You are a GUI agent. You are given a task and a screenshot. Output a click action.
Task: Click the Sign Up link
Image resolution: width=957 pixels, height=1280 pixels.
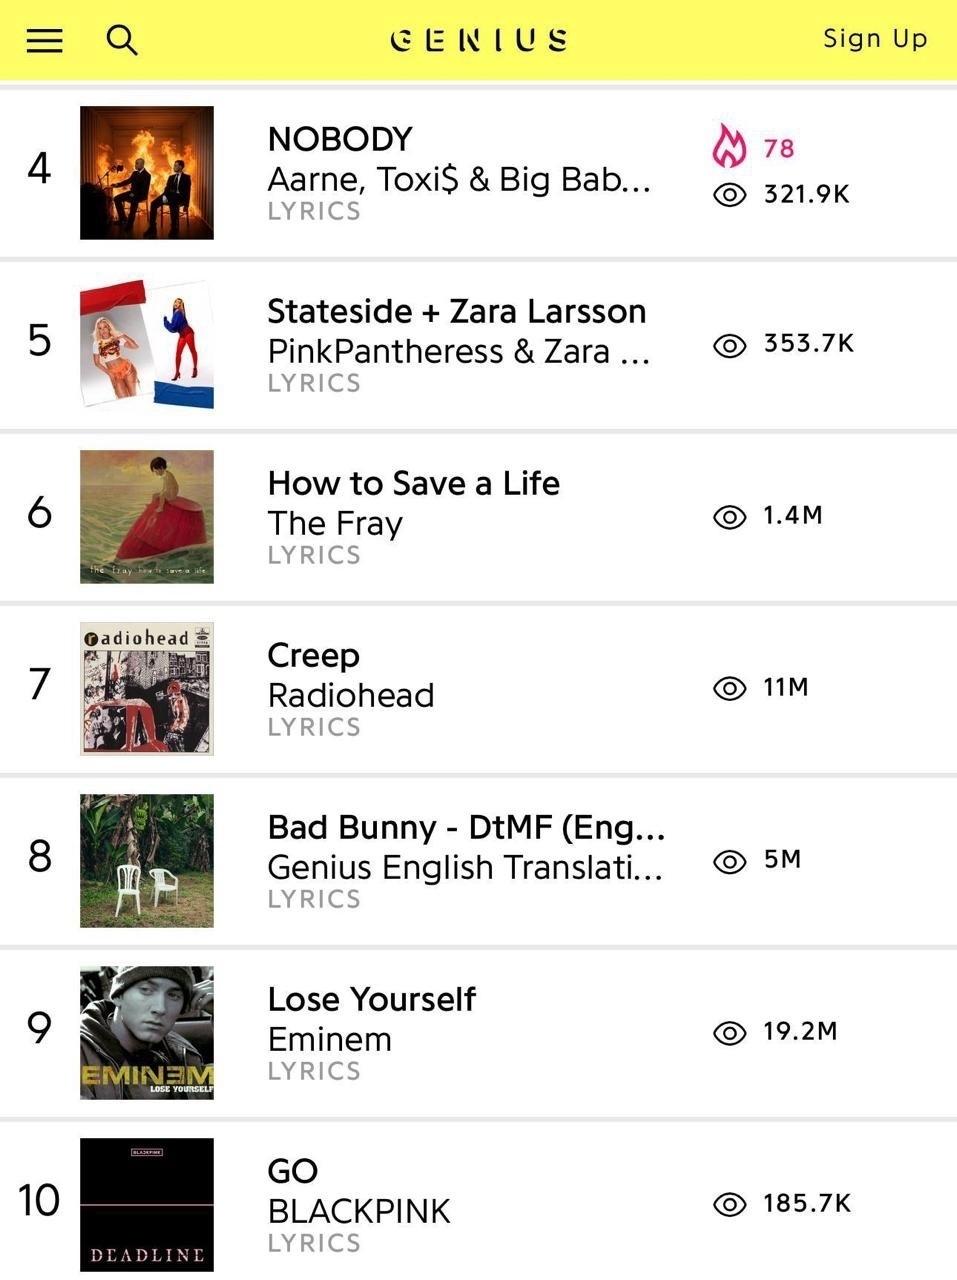(x=875, y=39)
